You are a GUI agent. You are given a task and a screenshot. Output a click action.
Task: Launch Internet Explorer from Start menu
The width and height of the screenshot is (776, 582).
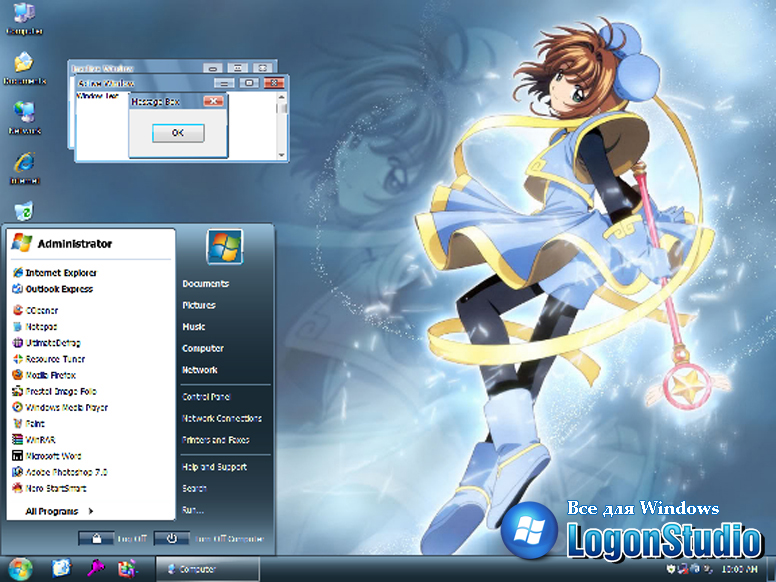pos(55,273)
